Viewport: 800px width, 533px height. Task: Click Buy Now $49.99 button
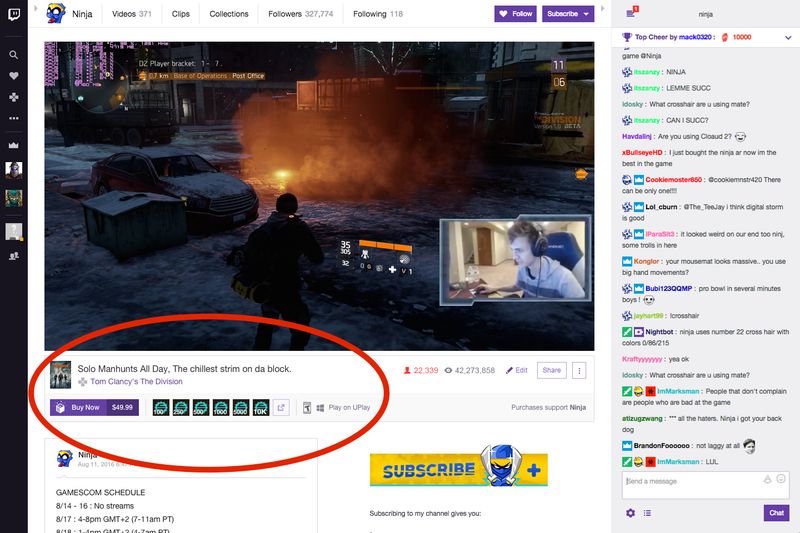click(94, 408)
